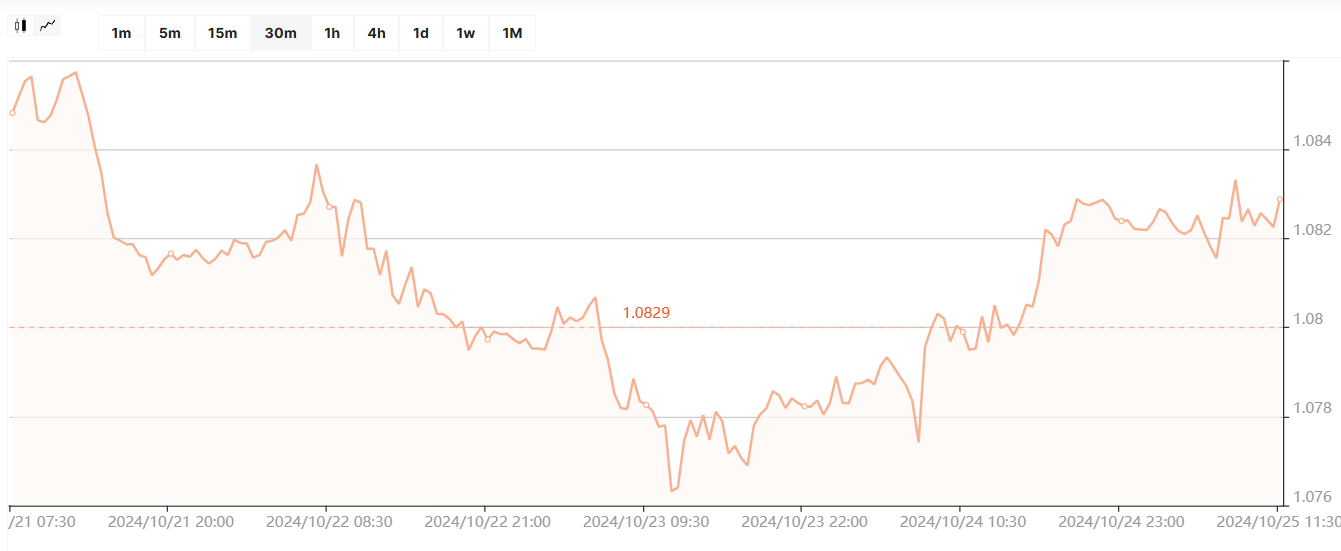1341x551 pixels.
Task: Click the 2024/10/22 08:30 time label
Action: click(329, 521)
